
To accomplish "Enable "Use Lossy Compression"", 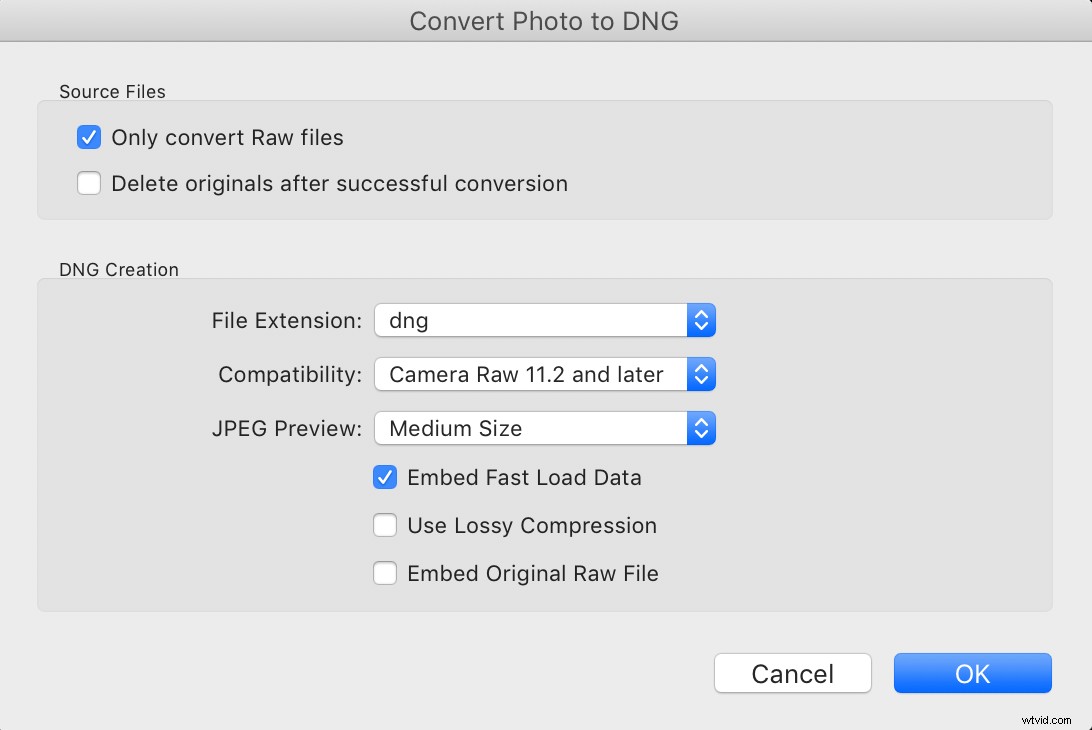I will point(385,525).
